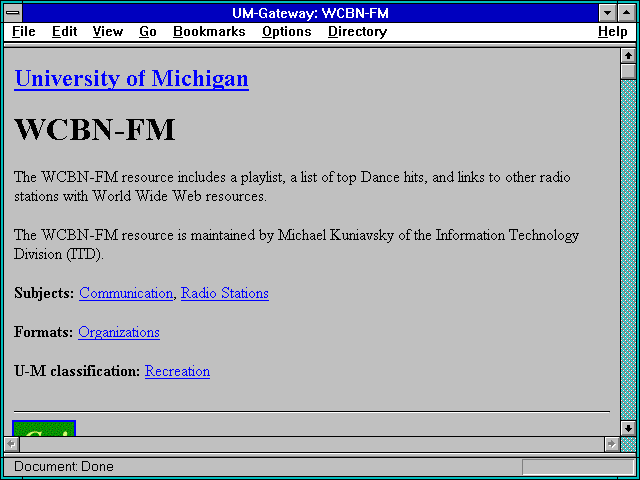Viewport: 640px width, 480px height.
Task: Open the Communication subject link
Action: [x=126, y=293]
